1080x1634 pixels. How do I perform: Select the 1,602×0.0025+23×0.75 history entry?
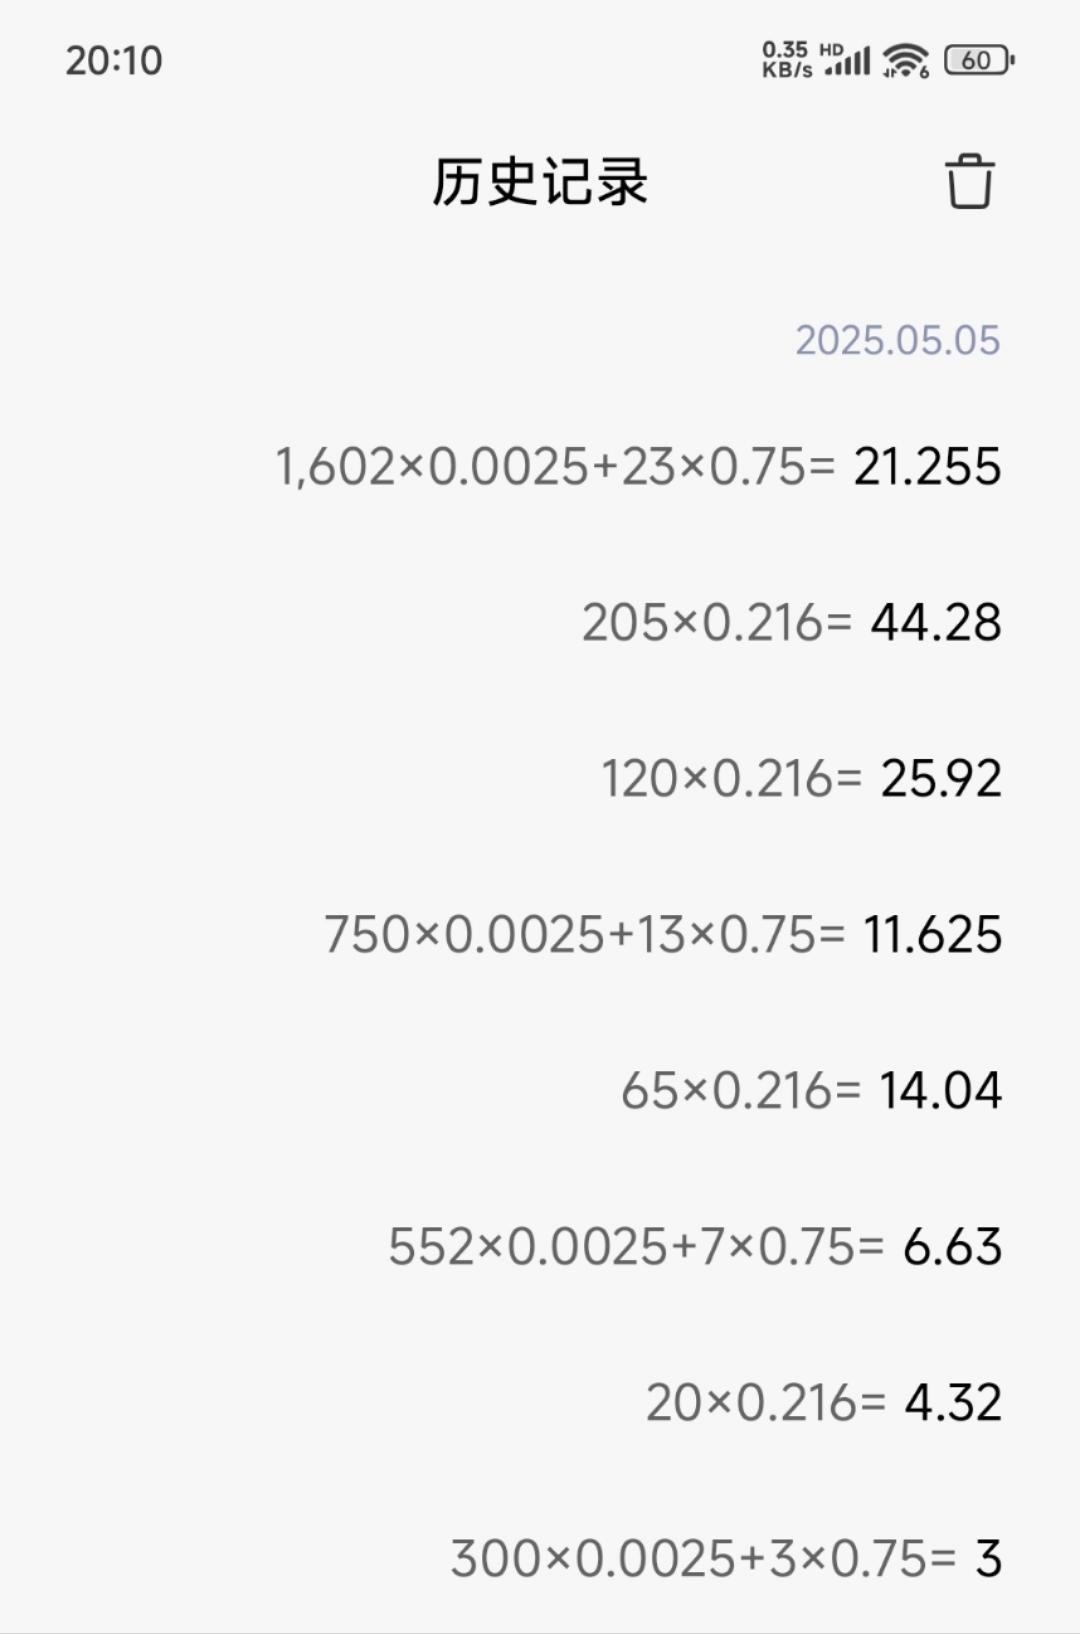tap(638, 467)
